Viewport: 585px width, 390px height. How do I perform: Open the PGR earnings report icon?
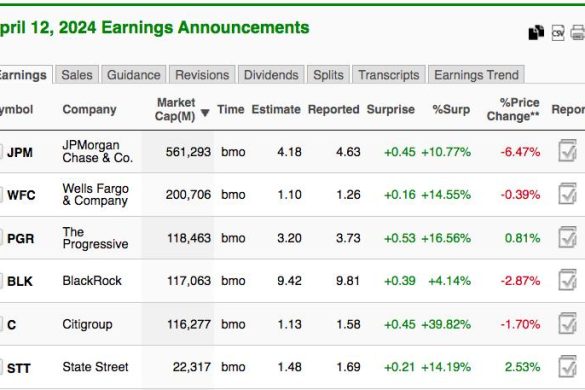pos(567,237)
